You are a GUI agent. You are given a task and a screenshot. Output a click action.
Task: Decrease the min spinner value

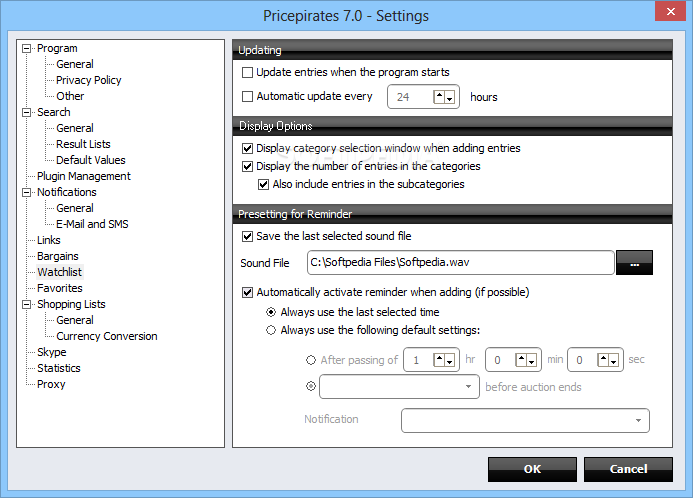coord(532,360)
